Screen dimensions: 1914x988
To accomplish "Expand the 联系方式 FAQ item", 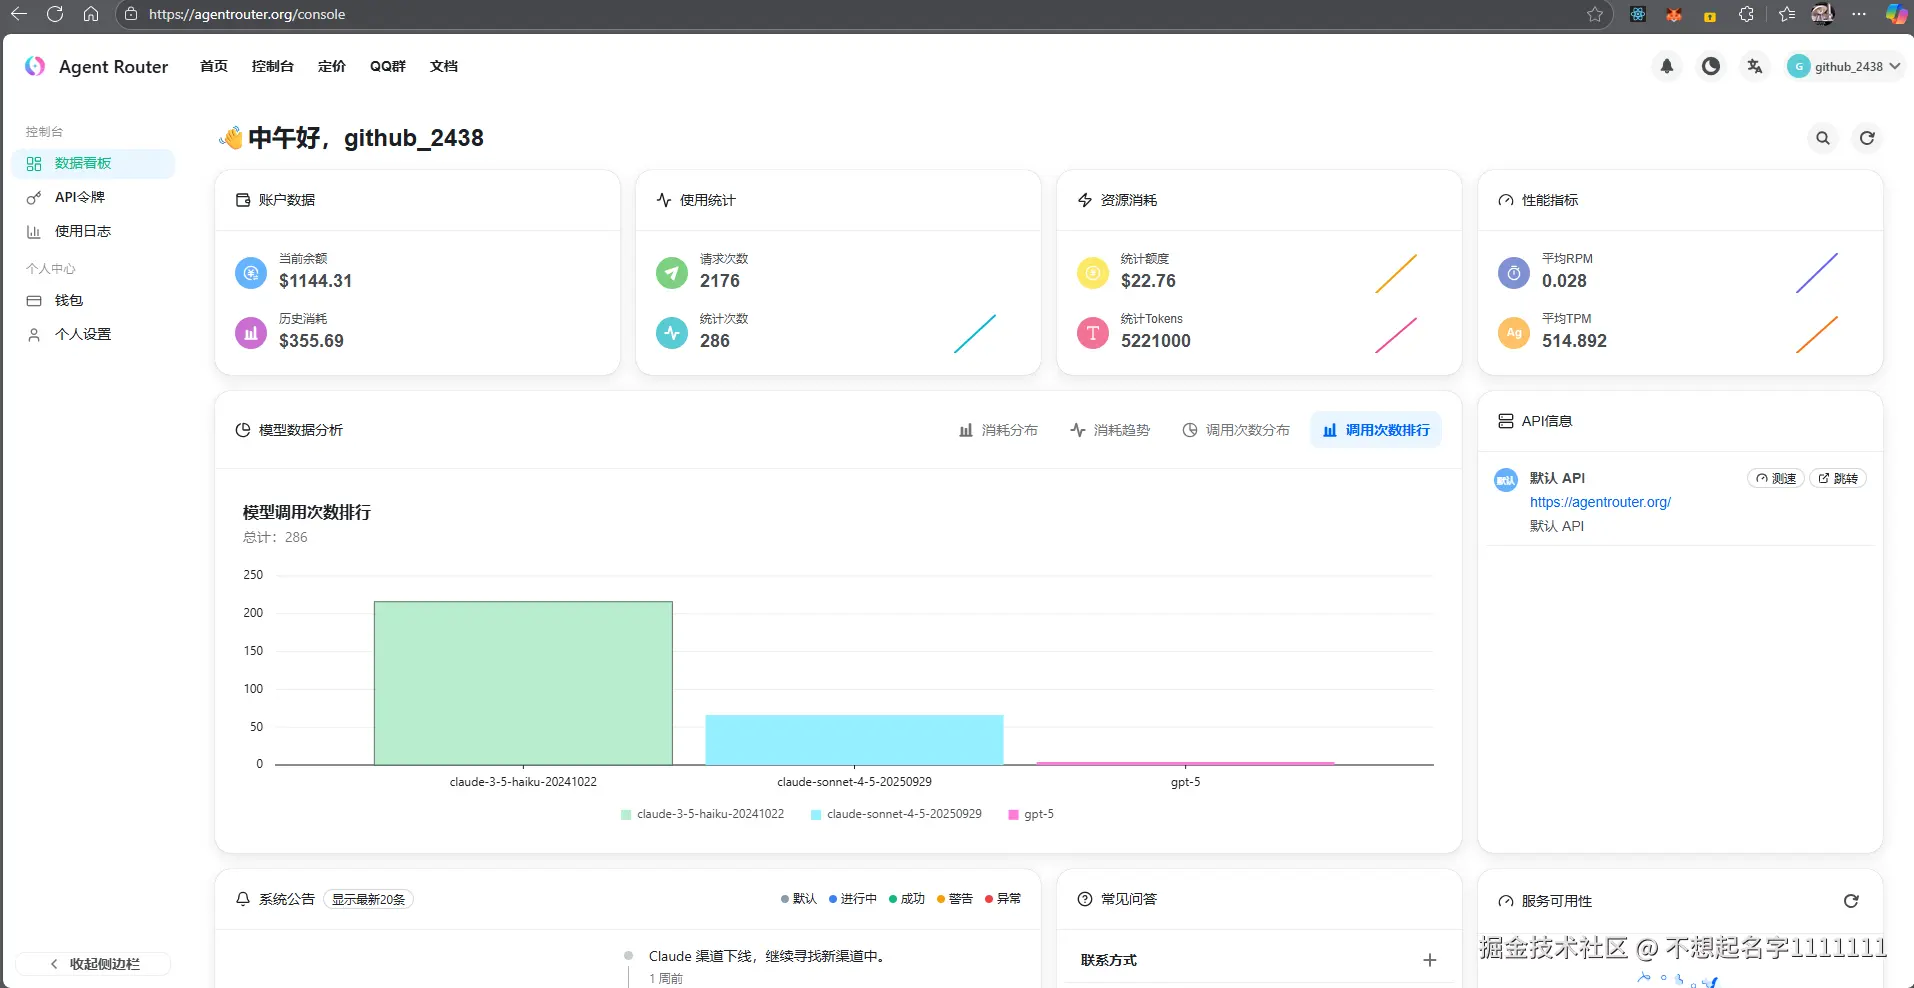I will coord(1258,960).
